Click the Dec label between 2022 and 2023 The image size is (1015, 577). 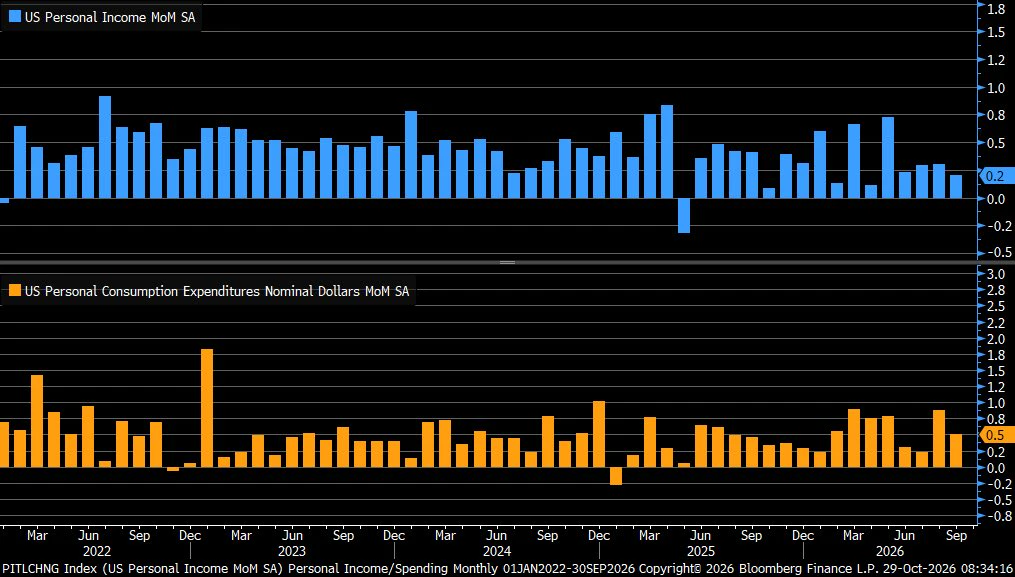point(190,536)
